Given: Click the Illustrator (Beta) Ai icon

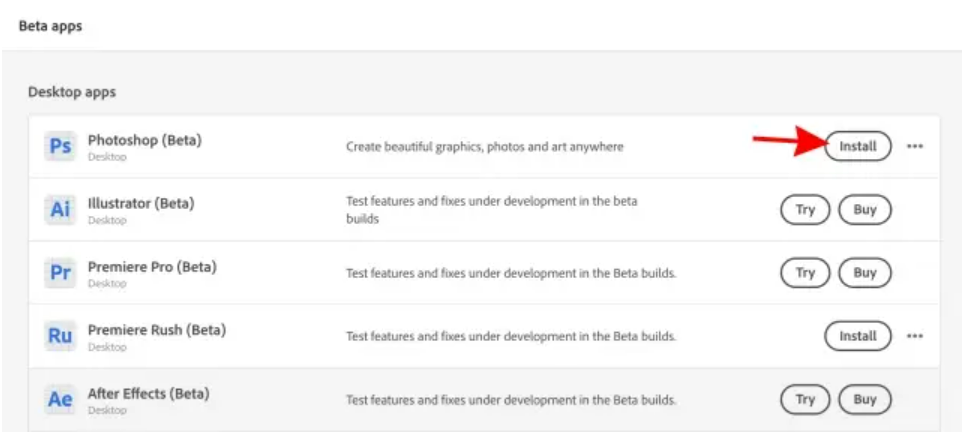Looking at the screenshot, I should [x=60, y=210].
